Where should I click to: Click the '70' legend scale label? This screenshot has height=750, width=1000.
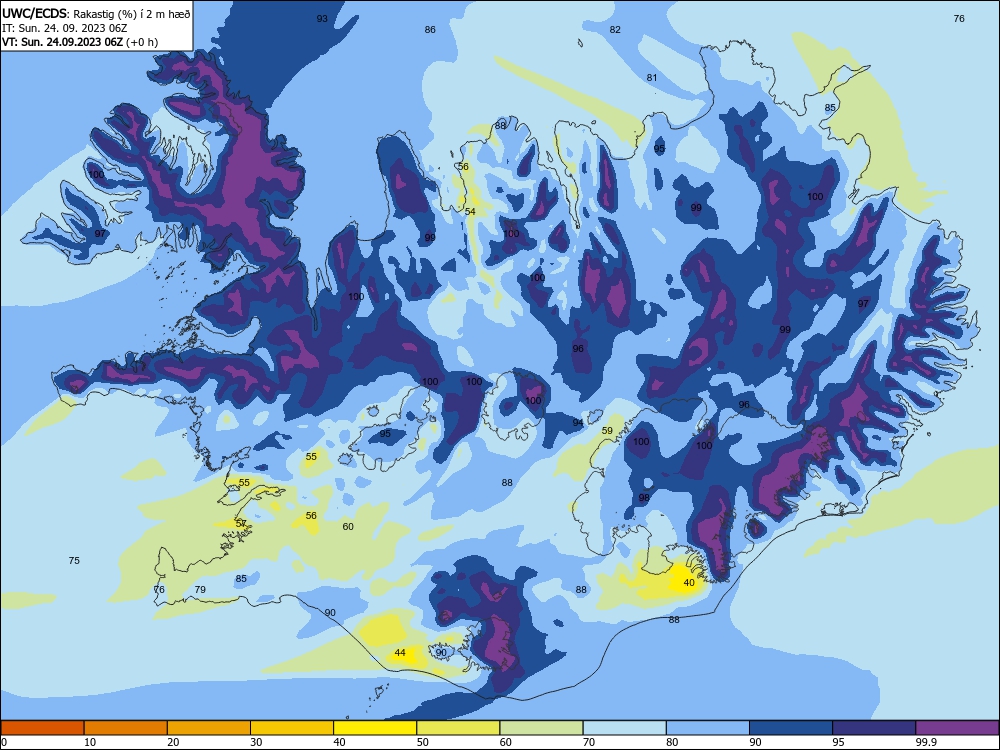tap(589, 742)
